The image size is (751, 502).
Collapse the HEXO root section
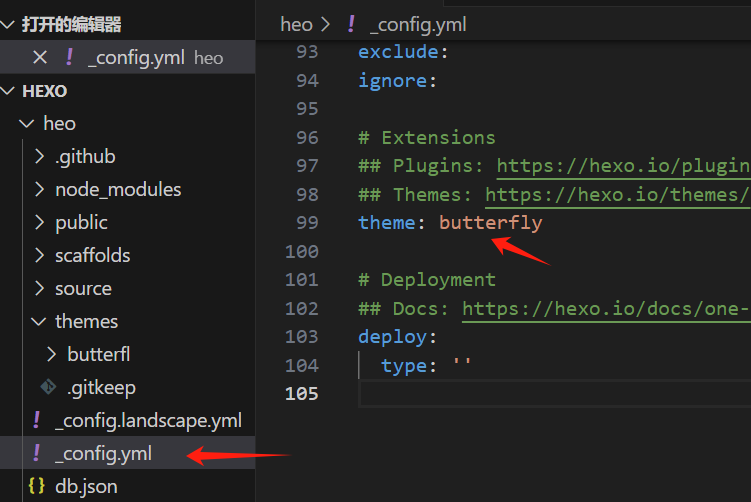click(8, 91)
